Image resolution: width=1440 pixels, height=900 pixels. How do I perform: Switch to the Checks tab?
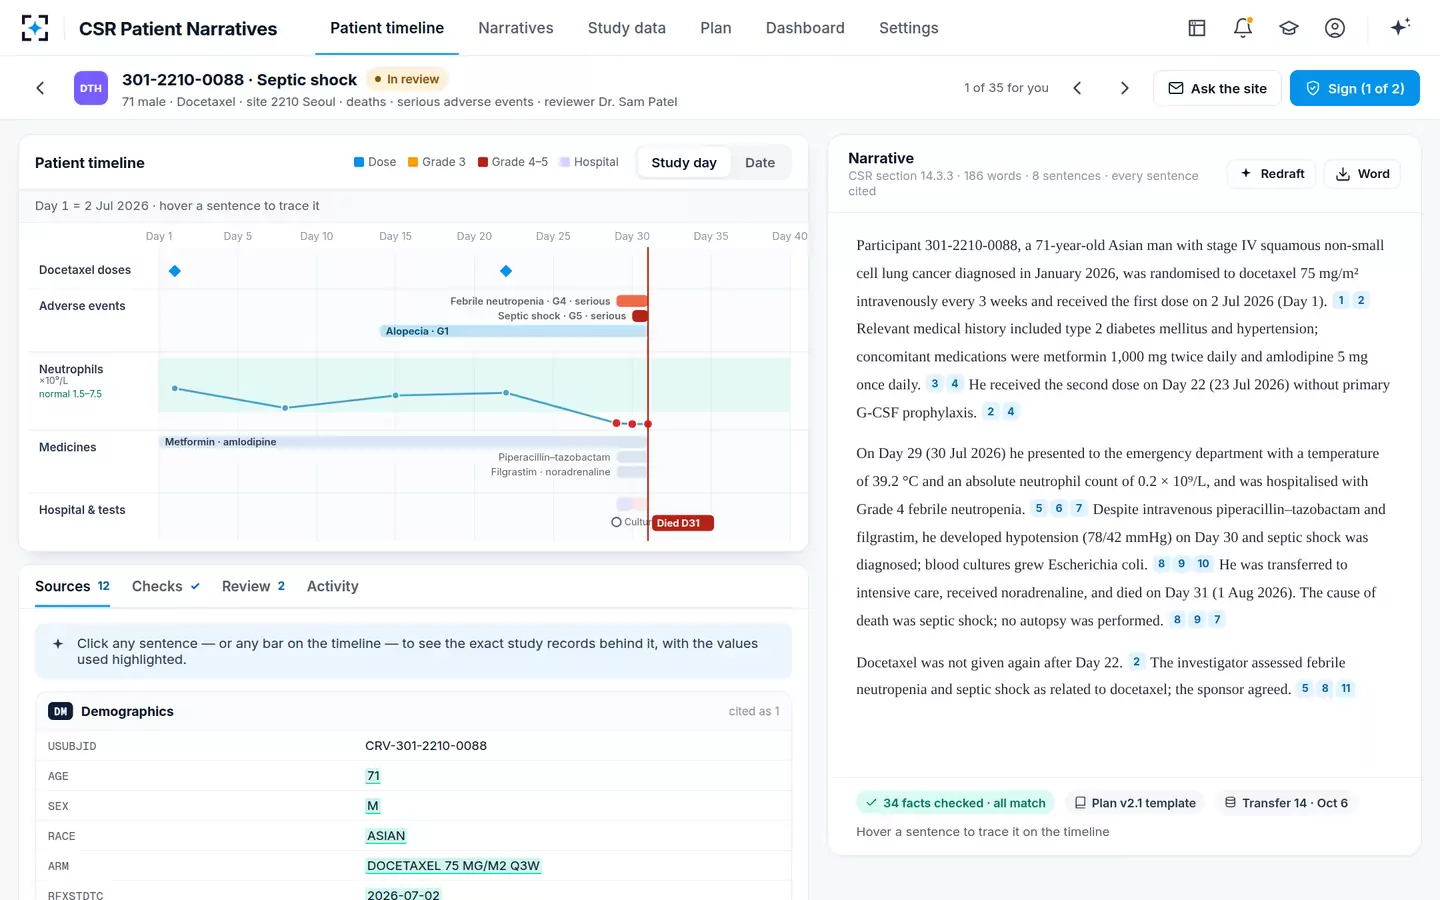[x=166, y=586]
